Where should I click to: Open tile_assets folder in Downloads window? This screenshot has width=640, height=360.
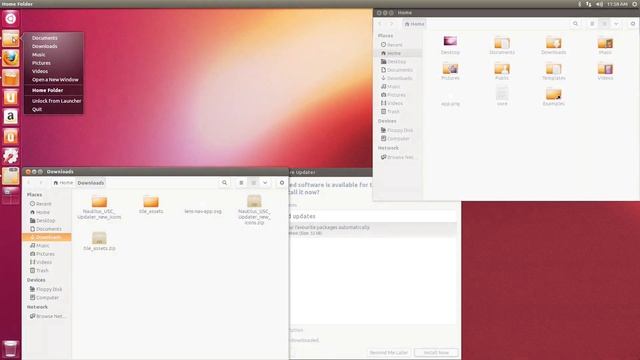(x=151, y=204)
